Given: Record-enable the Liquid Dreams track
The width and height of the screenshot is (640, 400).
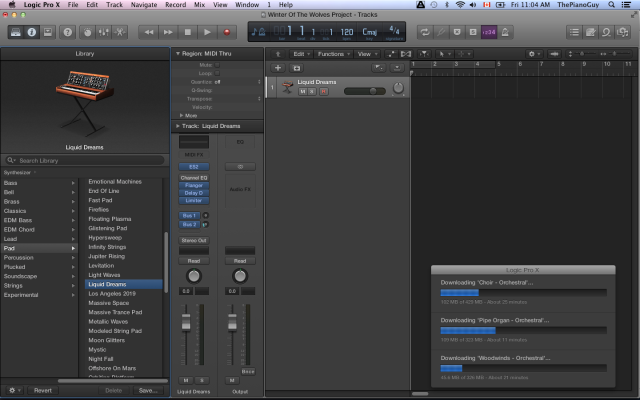Looking at the screenshot, I should click(324, 92).
